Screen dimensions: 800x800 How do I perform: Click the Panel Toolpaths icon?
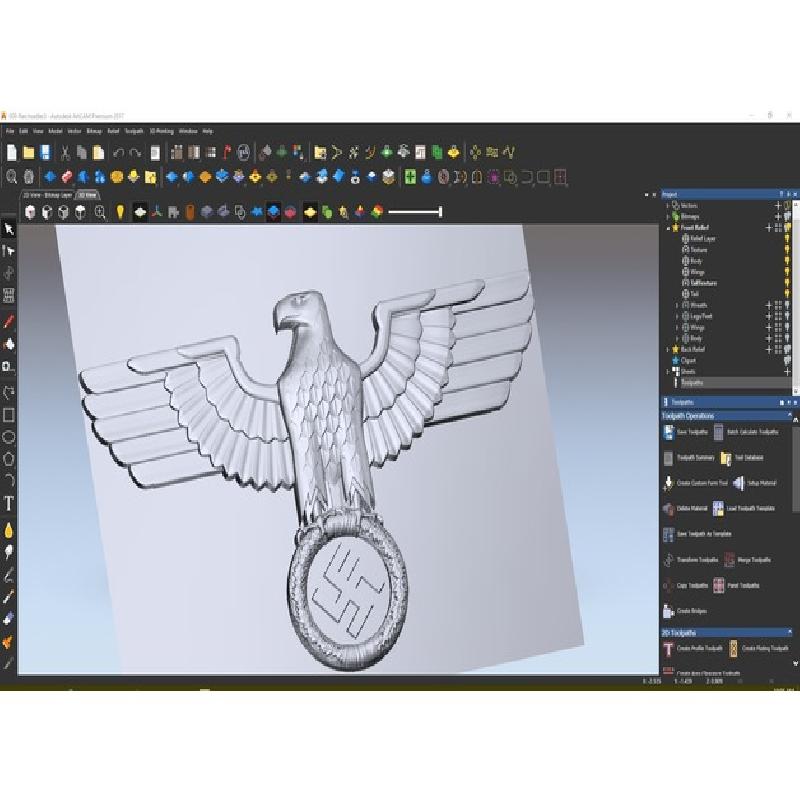point(718,585)
